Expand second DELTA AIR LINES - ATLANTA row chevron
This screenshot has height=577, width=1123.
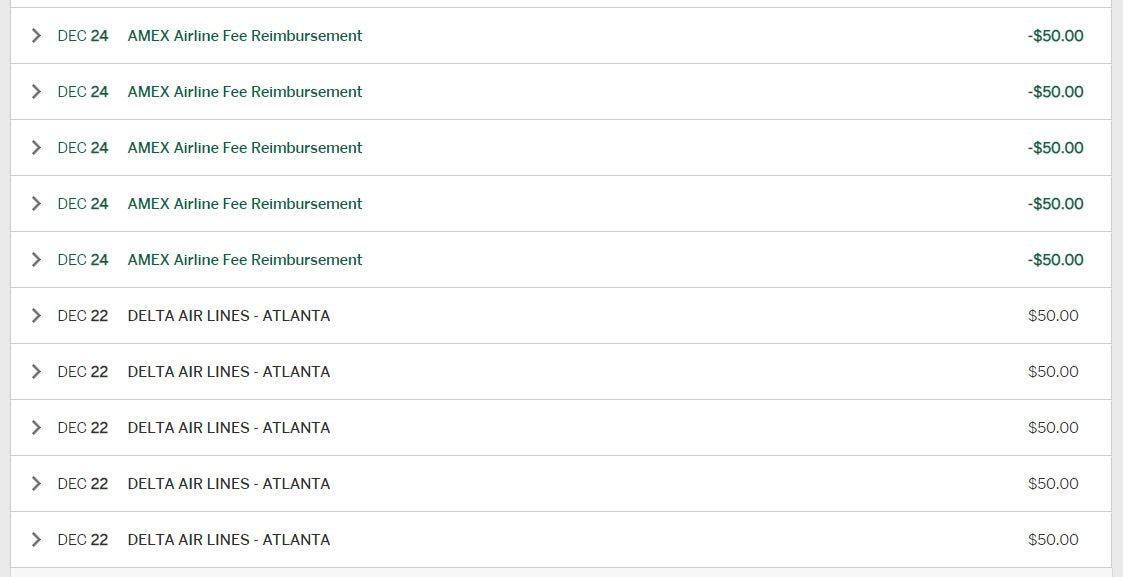(37, 372)
